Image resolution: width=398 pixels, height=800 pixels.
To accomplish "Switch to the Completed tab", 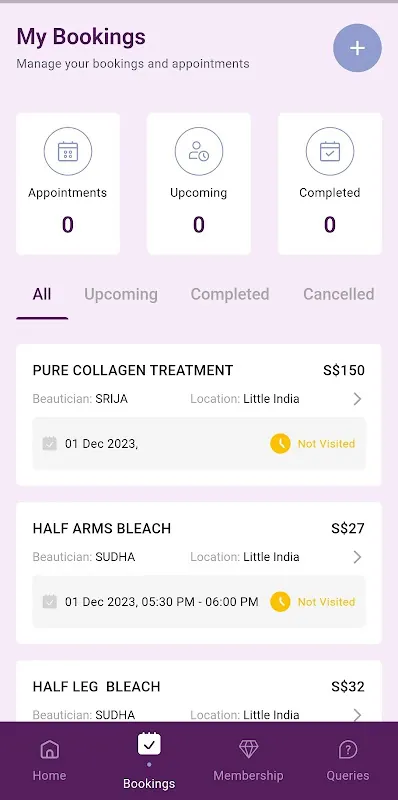I will point(230,294).
